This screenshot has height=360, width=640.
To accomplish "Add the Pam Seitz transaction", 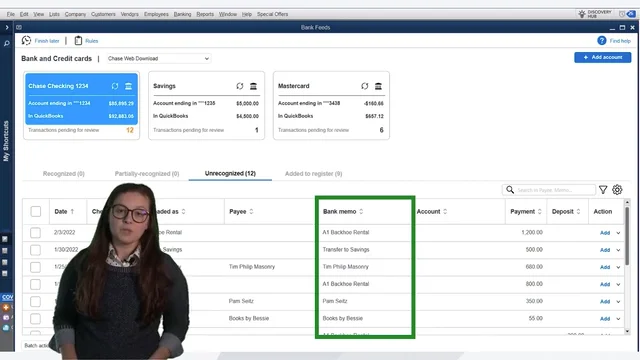I will click(x=605, y=301).
